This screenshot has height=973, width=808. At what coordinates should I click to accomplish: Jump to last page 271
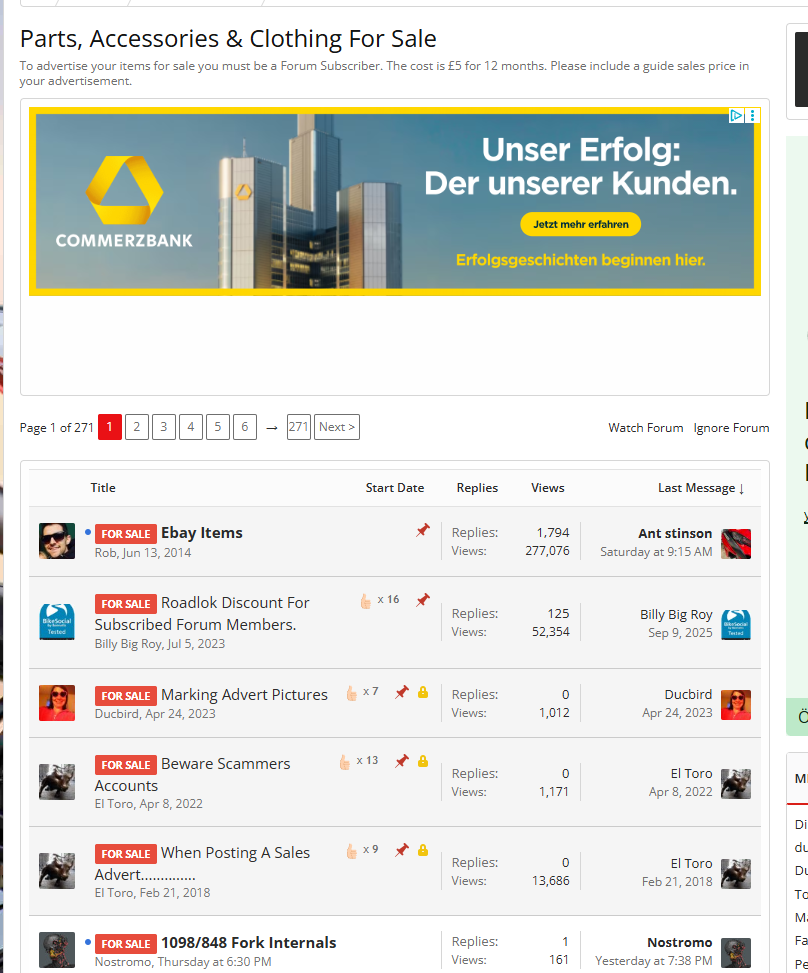point(298,428)
